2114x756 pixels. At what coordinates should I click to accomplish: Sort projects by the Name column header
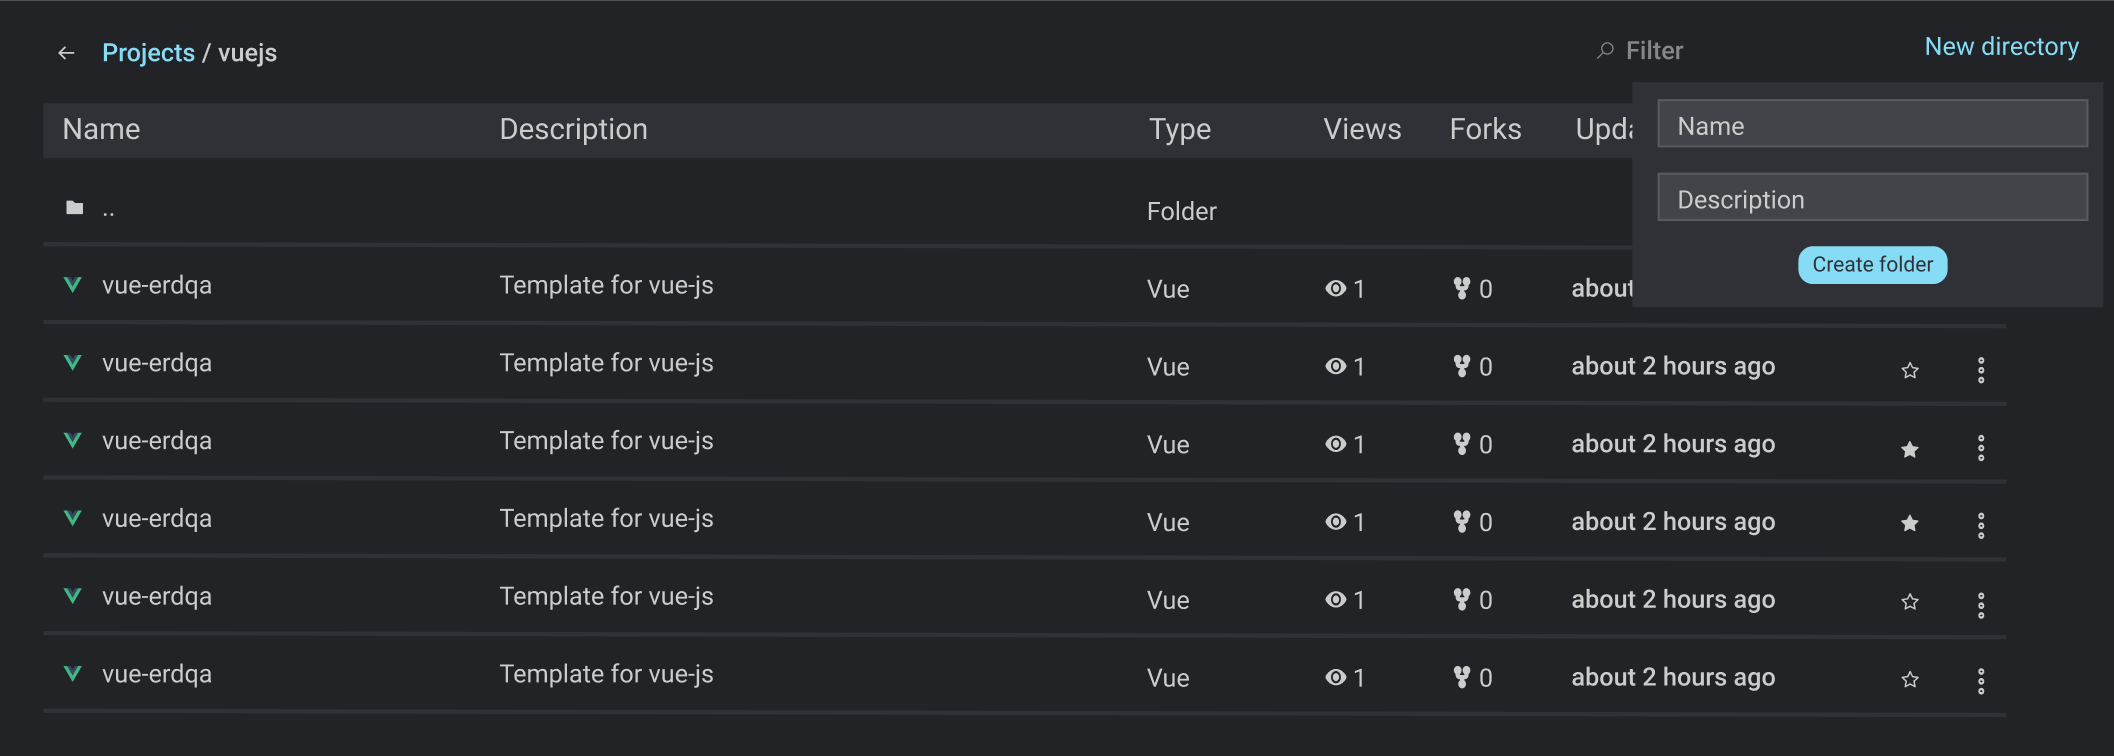(101, 129)
